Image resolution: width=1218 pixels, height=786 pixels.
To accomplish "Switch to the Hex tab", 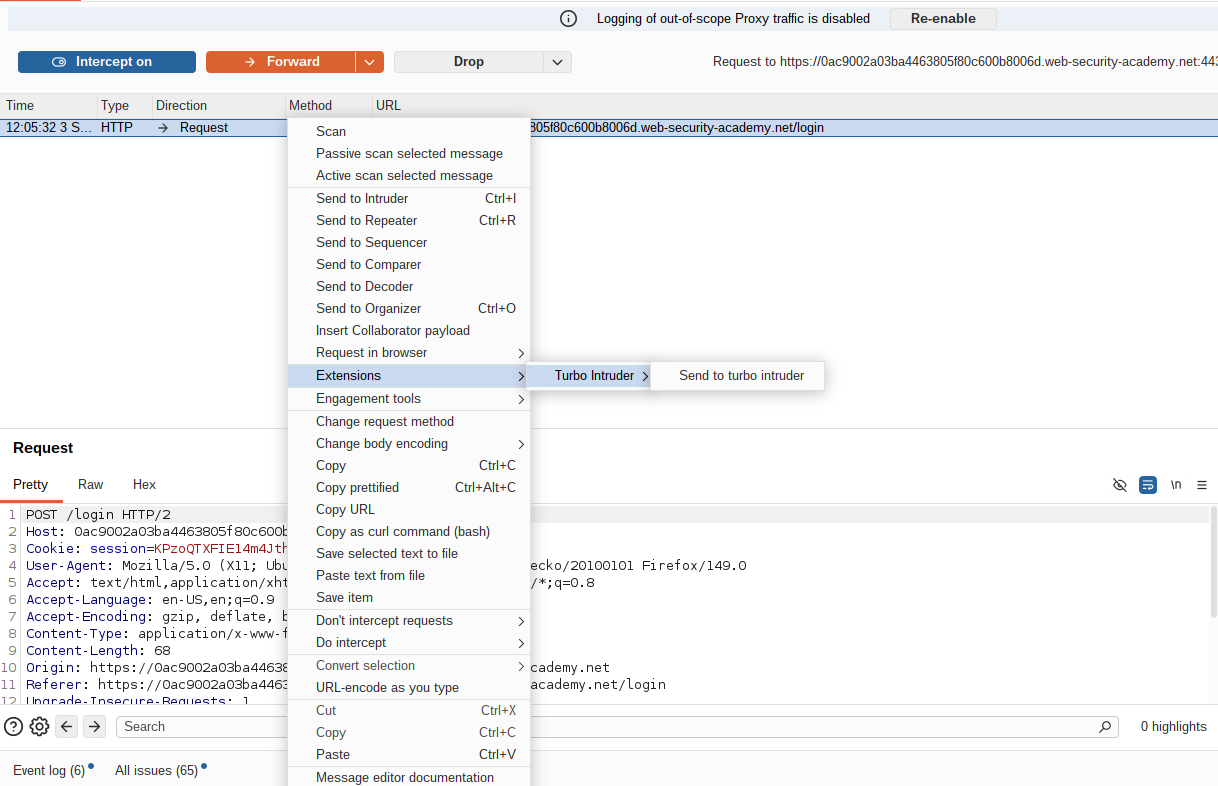I will point(144,484).
